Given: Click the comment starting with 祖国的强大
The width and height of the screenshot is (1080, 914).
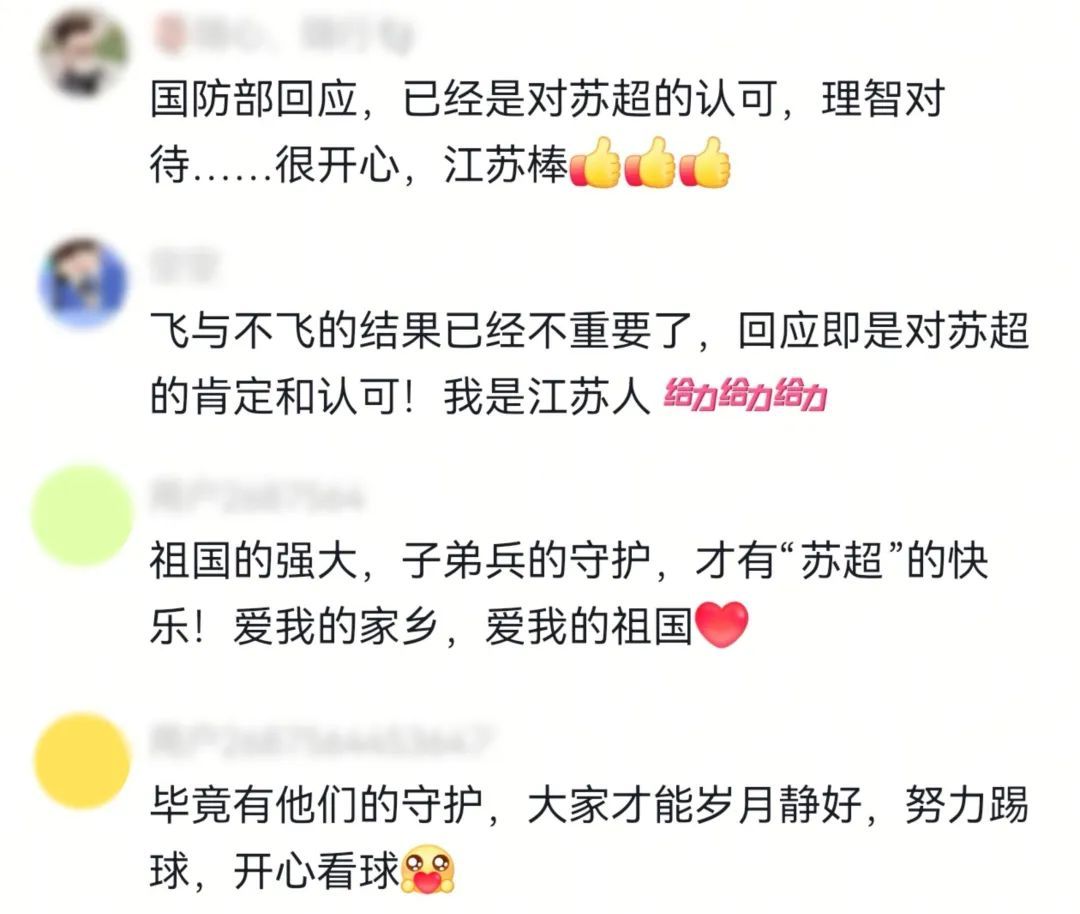Looking at the screenshot, I should pyautogui.click(x=570, y=594).
